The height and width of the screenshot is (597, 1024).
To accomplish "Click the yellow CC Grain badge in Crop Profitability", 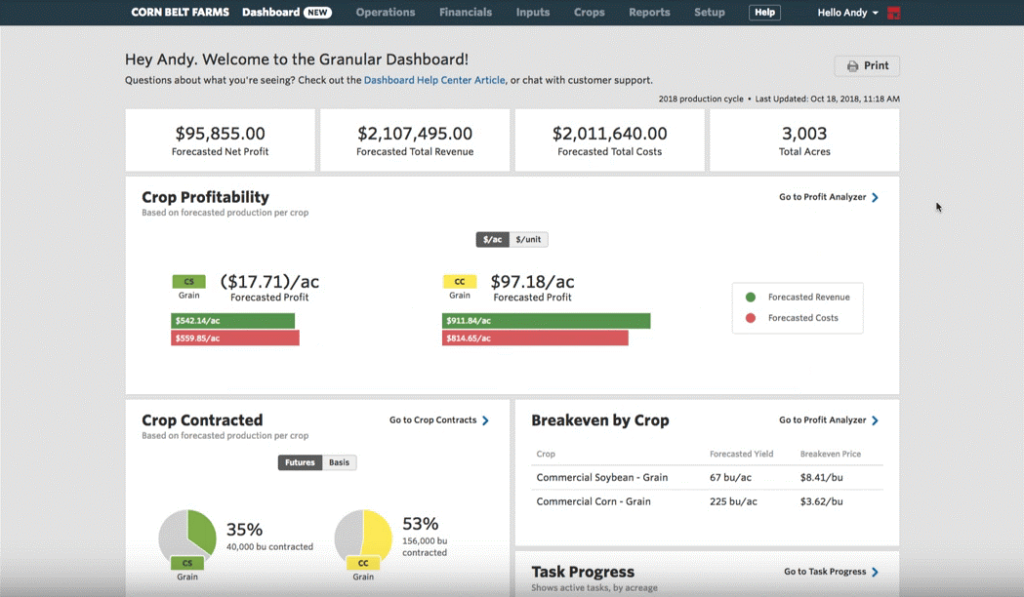I will tap(459, 282).
